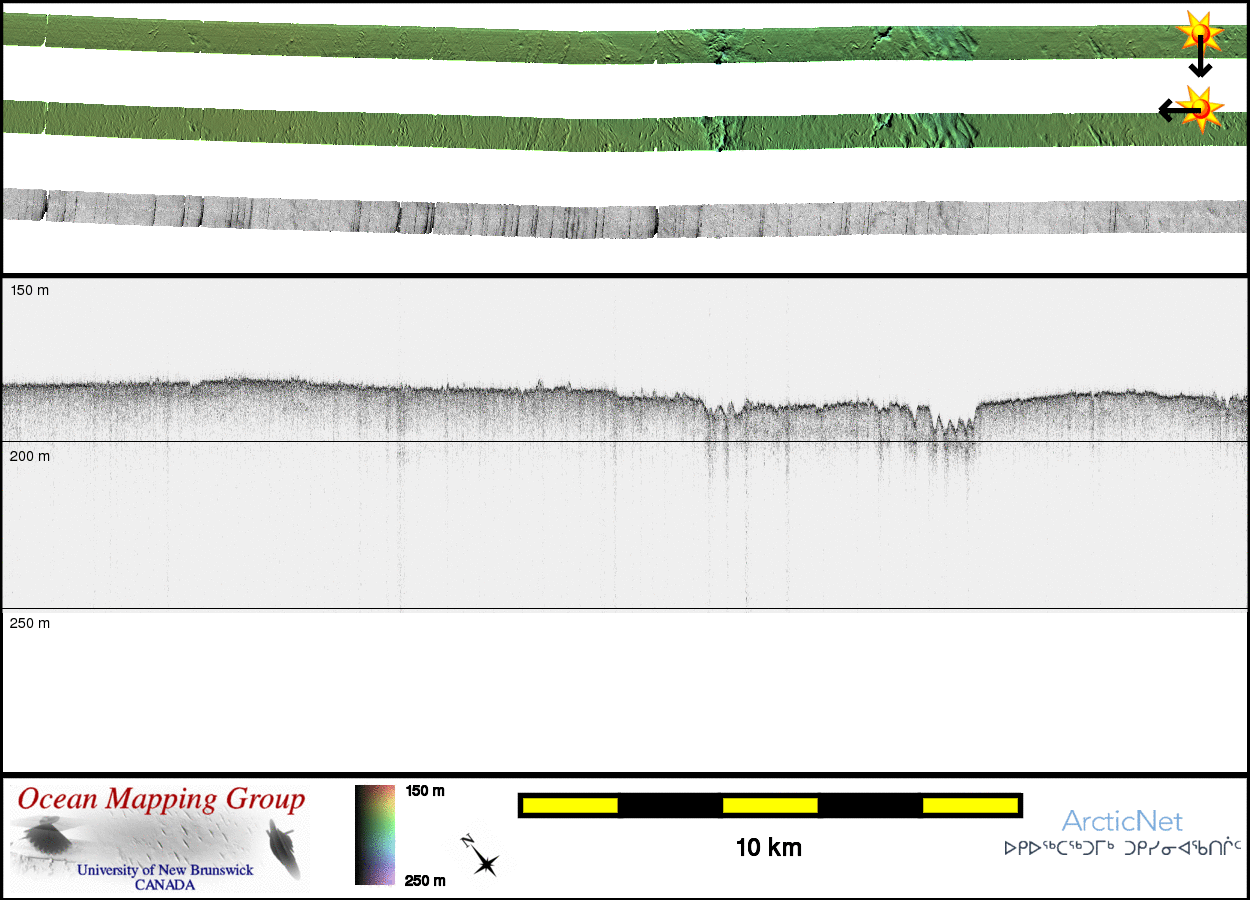1250x900 pixels.
Task: Click the grayscale backscatter strip
Action: click(625, 218)
